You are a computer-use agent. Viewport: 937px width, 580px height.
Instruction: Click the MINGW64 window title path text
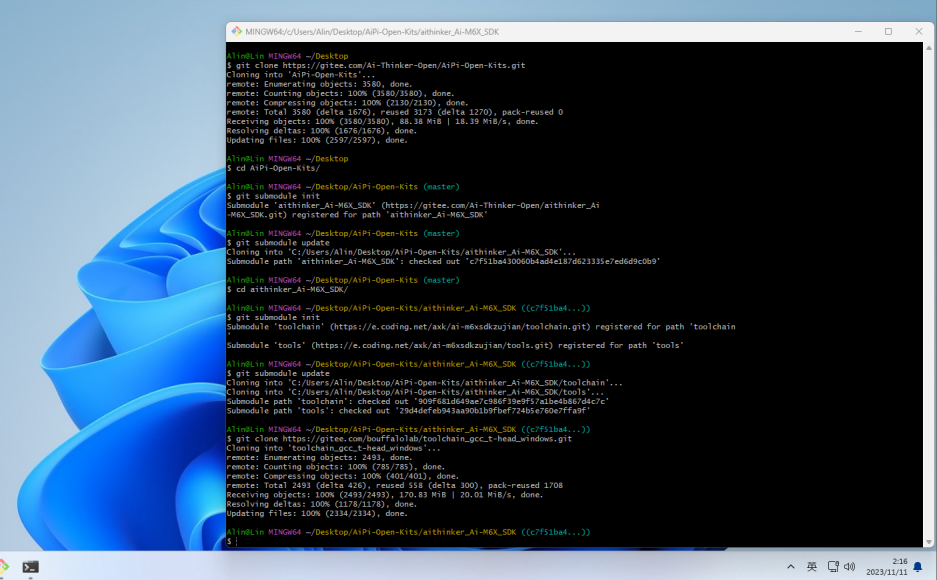[372, 32]
